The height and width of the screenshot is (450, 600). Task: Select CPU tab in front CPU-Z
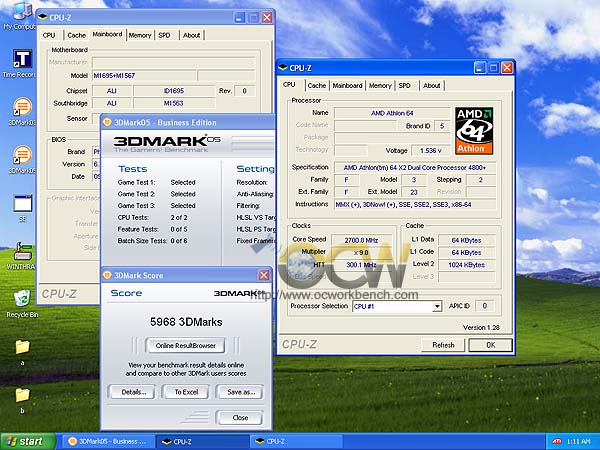coord(290,85)
